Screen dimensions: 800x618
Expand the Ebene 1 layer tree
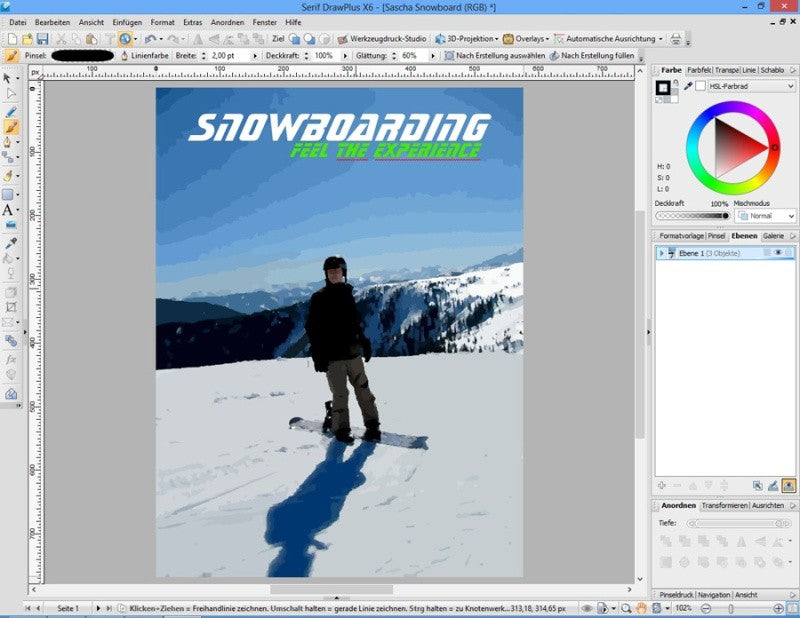[662, 253]
